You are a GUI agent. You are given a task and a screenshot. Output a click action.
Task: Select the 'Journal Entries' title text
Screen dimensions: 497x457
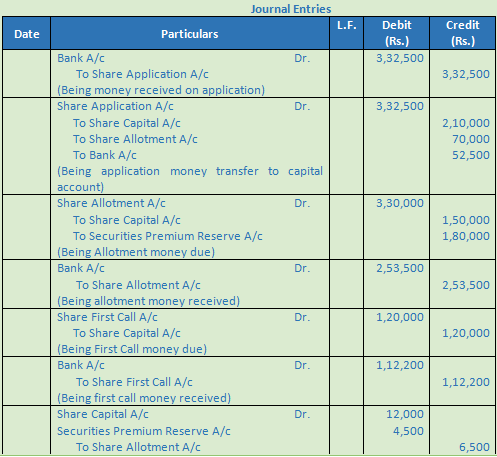click(x=291, y=9)
